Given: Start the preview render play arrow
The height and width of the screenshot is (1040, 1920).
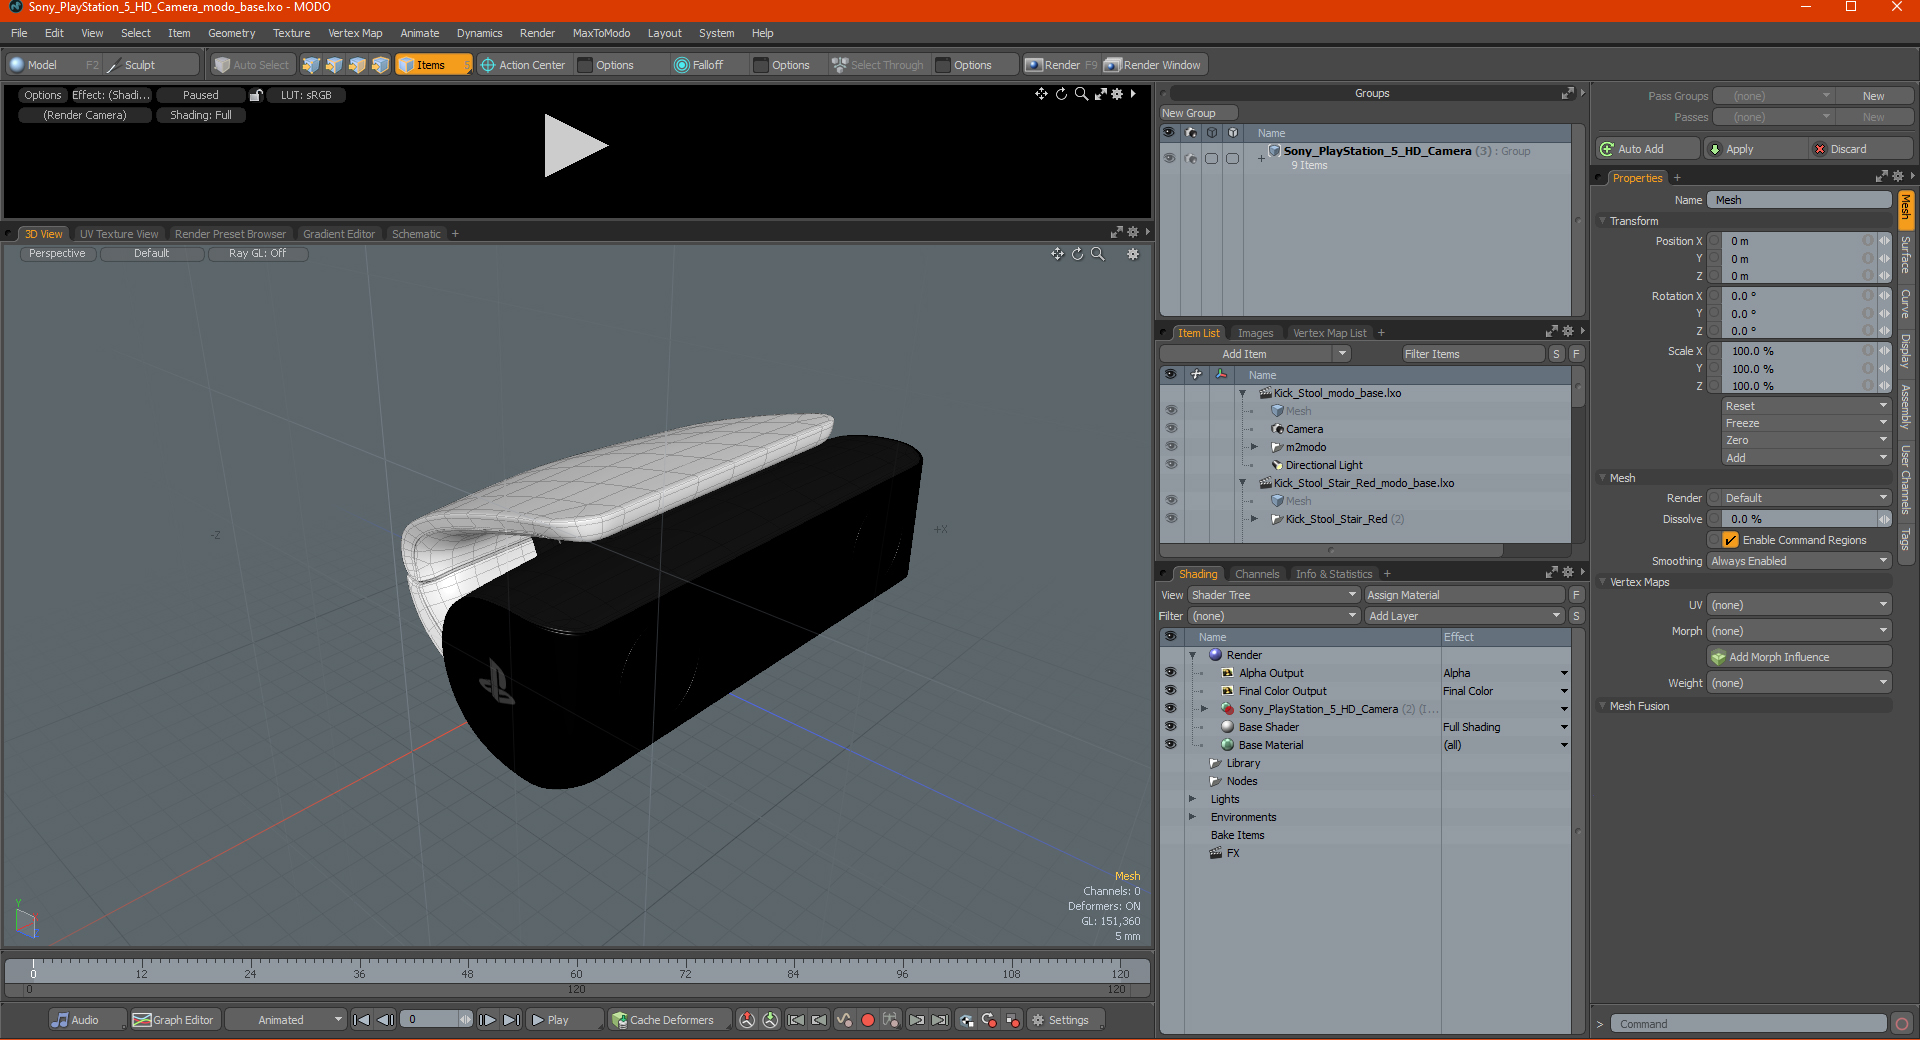Looking at the screenshot, I should click(575, 146).
